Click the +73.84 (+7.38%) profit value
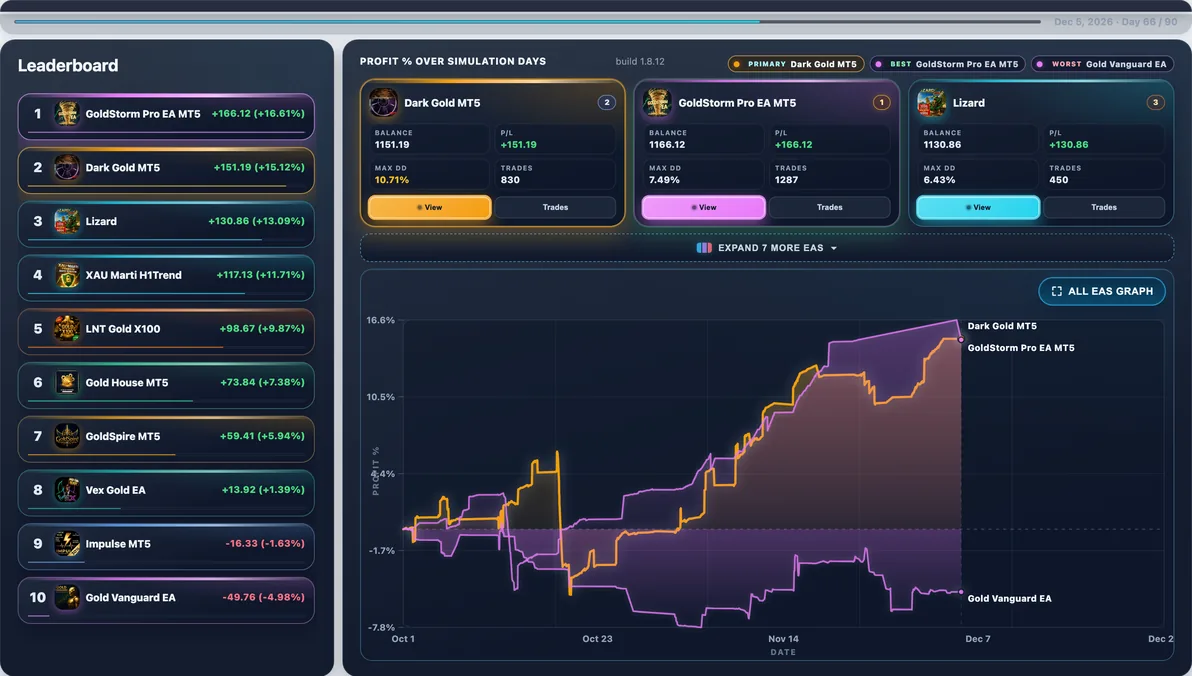1192x676 pixels. (262, 382)
